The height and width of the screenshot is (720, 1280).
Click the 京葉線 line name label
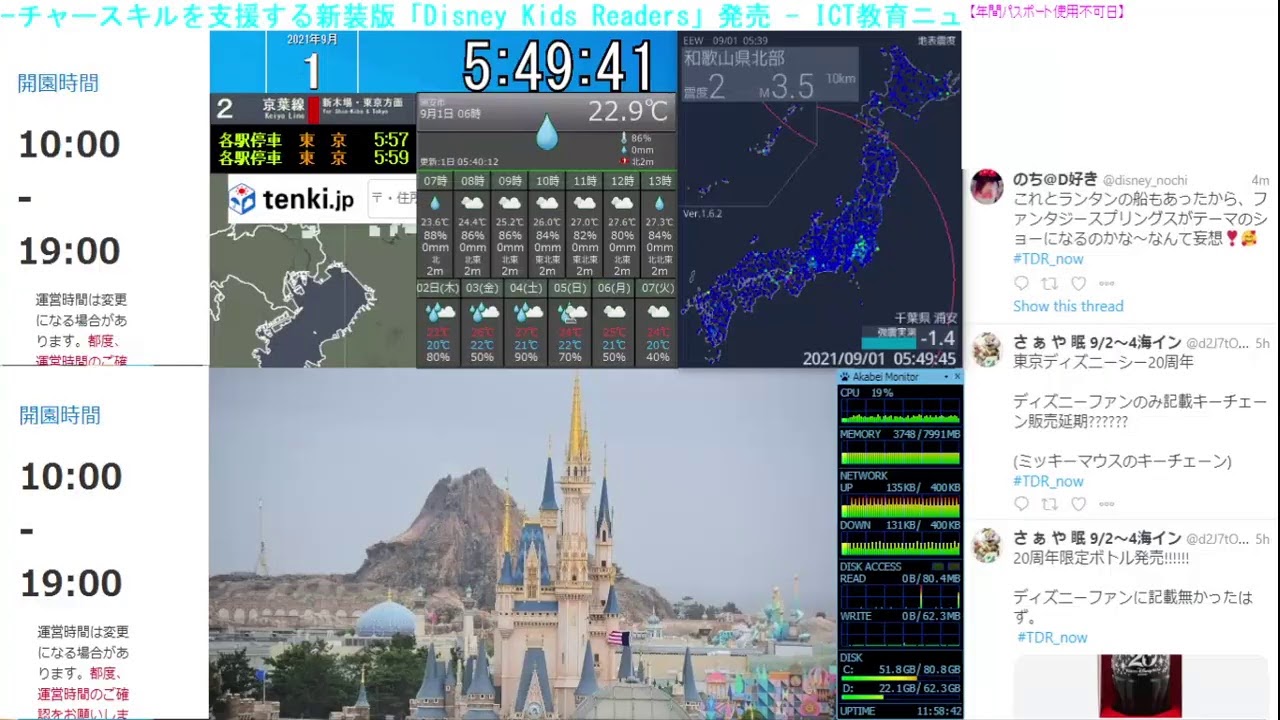[x=282, y=103]
